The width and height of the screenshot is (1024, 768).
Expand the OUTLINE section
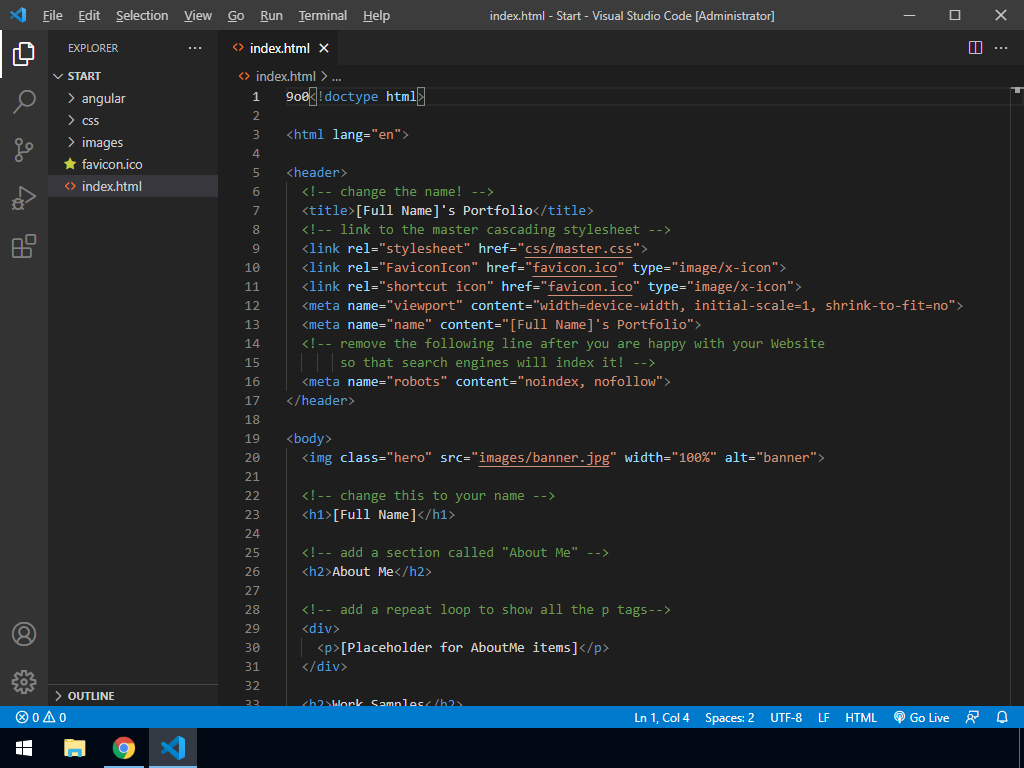[90, 696]
